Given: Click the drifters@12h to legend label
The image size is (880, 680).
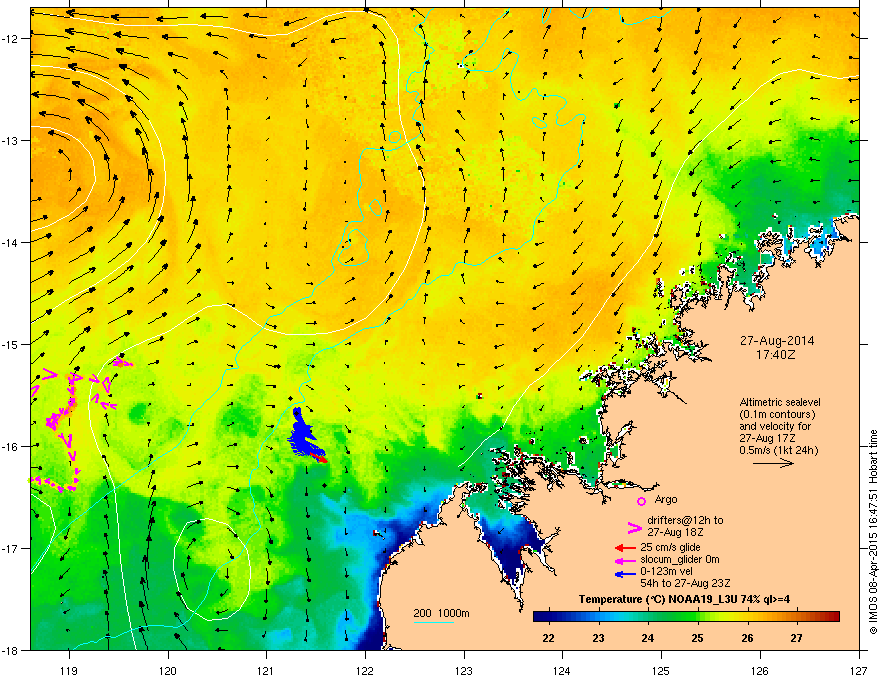Looking at the screenshot, I should click(685, 520).
